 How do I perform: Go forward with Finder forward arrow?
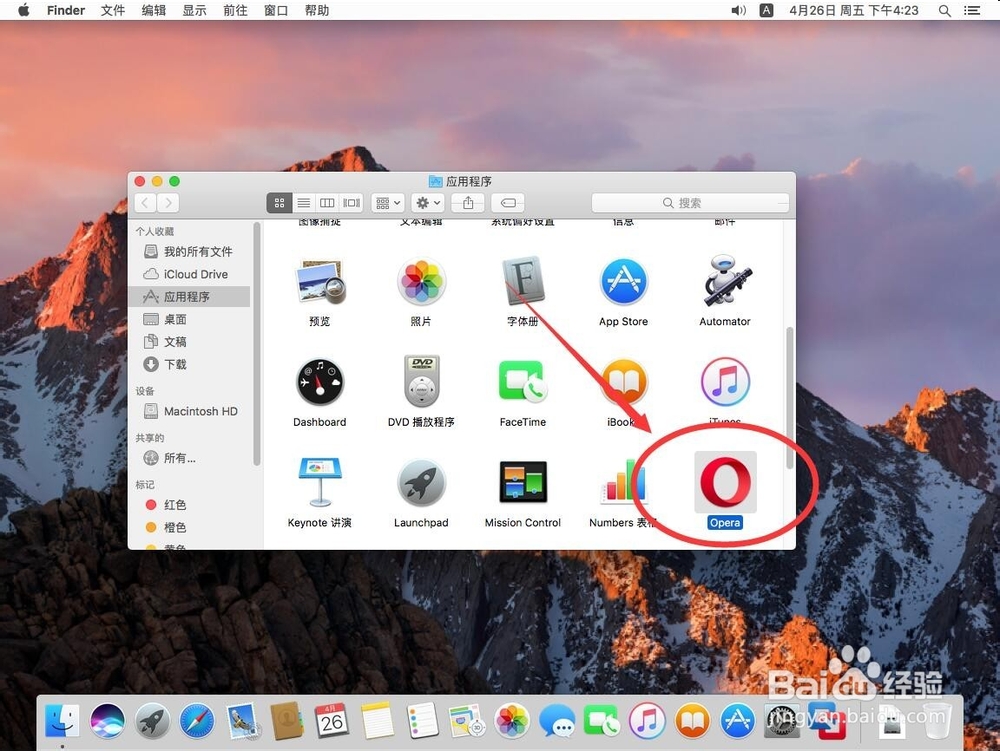coord(168,203)
